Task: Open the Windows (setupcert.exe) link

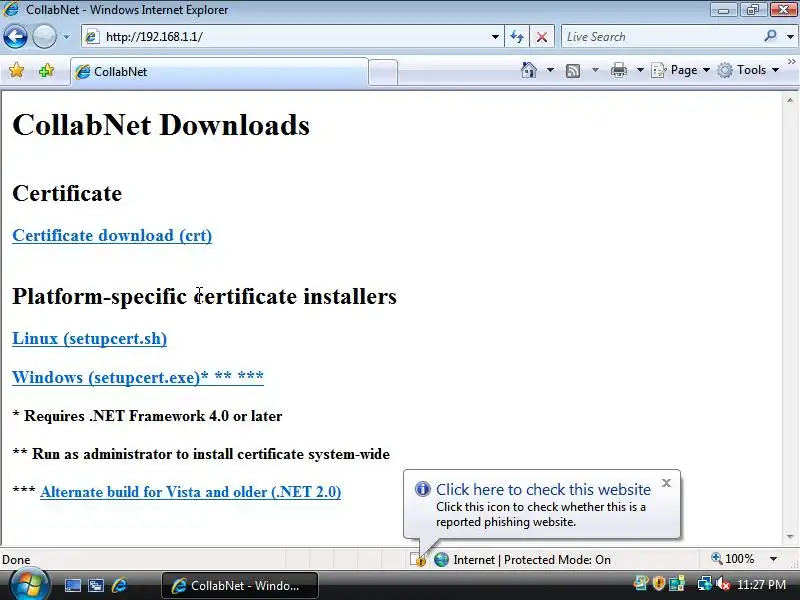Action: (138, 378)
